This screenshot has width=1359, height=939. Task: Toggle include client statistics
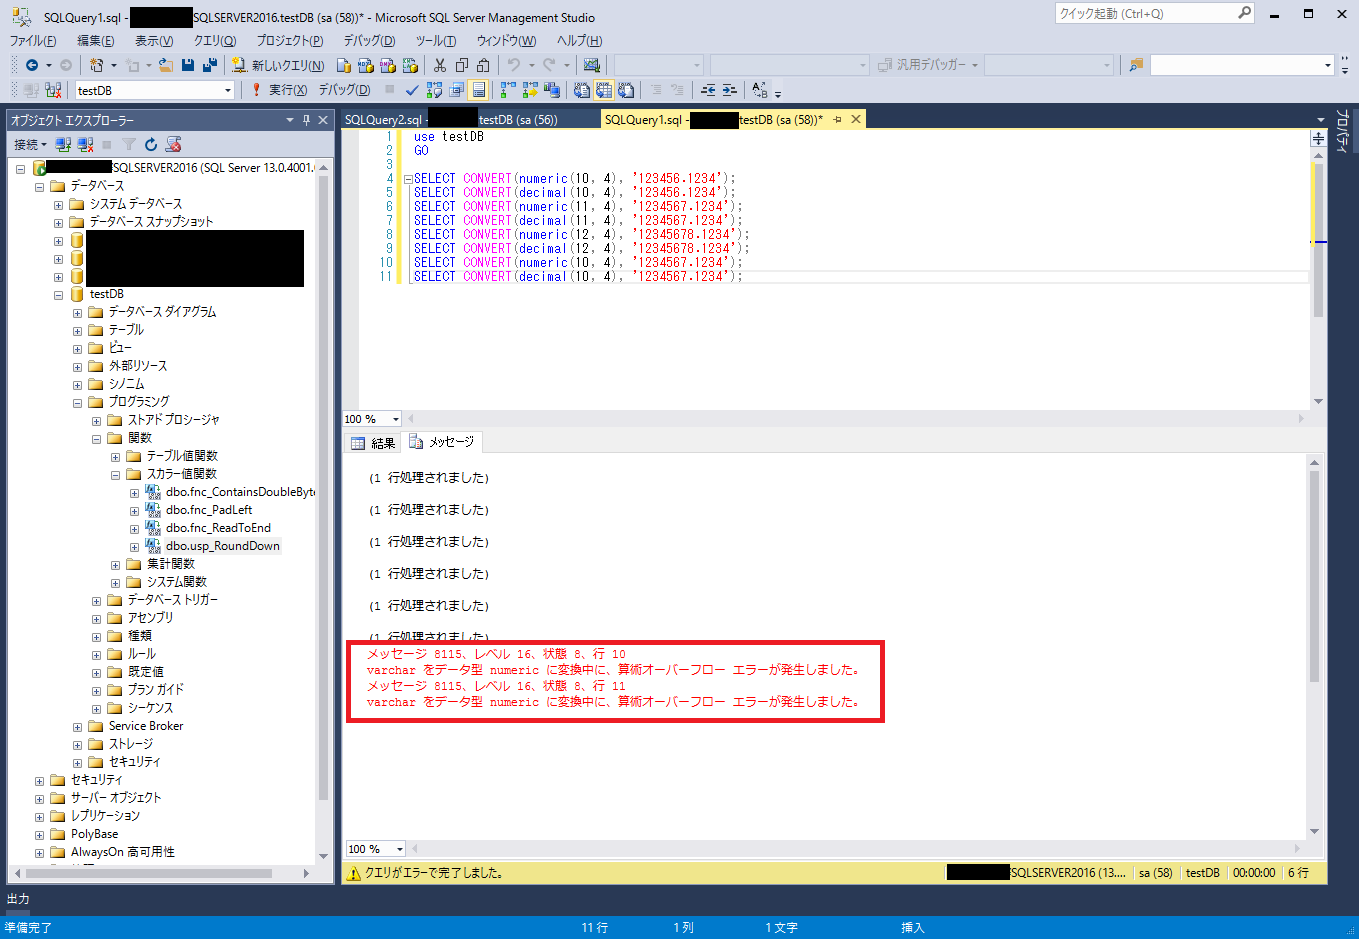(x=551, y=90)
